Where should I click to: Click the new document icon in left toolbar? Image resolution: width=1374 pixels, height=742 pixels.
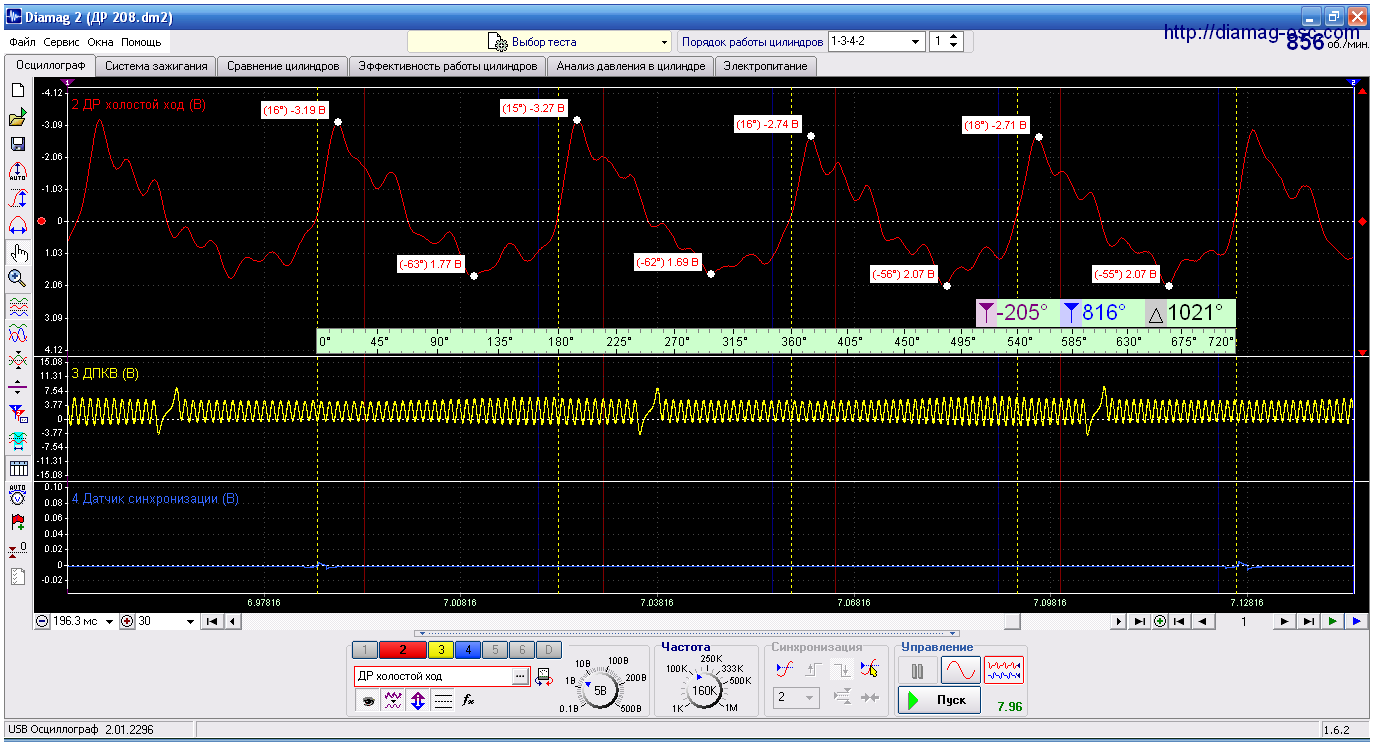[x=17, y=91]
